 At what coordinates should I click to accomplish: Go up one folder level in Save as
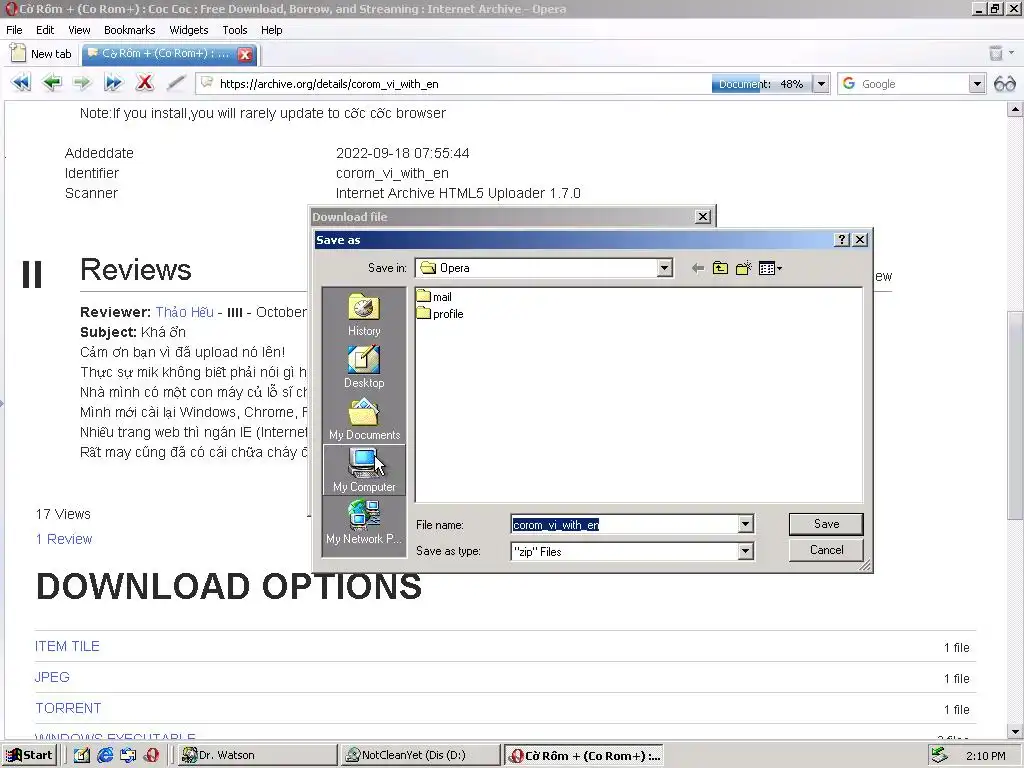[720, 268]
